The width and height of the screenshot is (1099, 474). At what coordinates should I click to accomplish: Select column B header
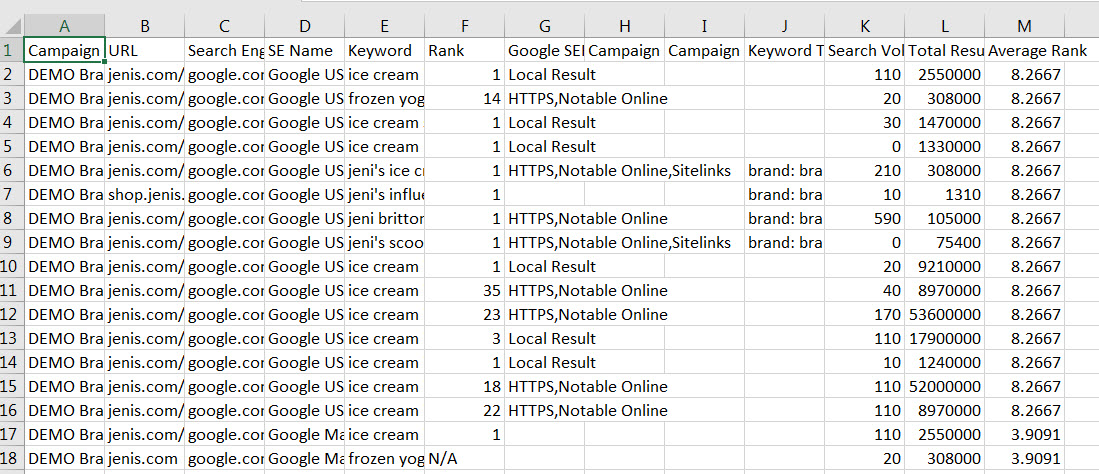(145, 27)
